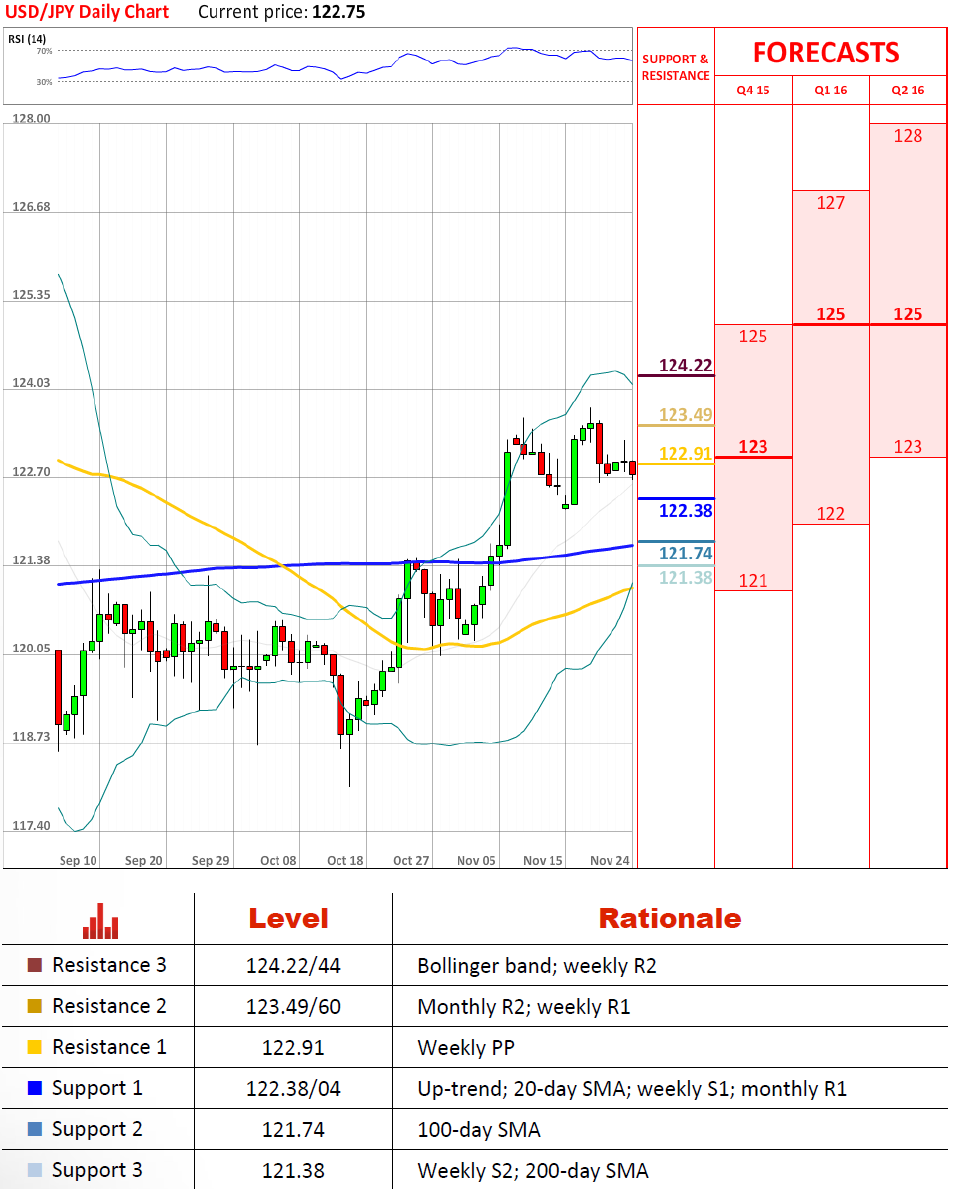The image size is (954, 1189).
Task: Click the 117.40 price axis label
Action: [31, 826]
